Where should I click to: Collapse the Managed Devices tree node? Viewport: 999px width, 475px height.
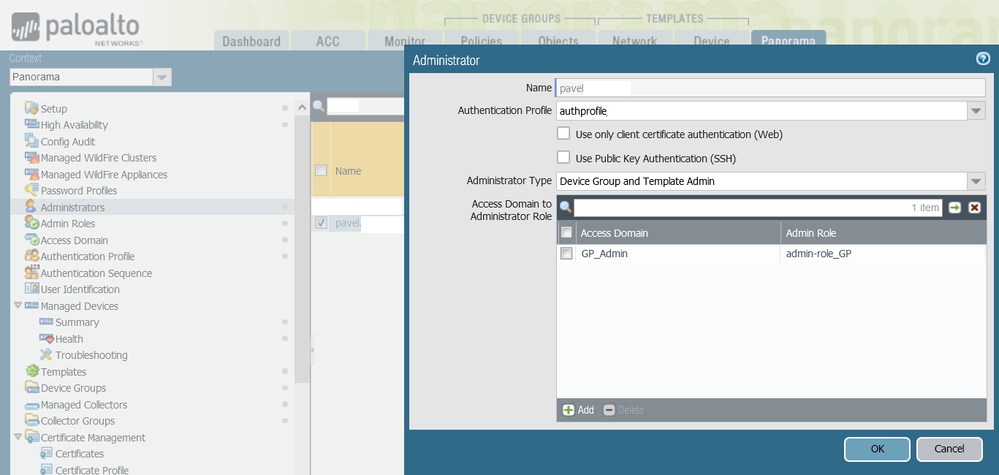[x=18, y=306]
